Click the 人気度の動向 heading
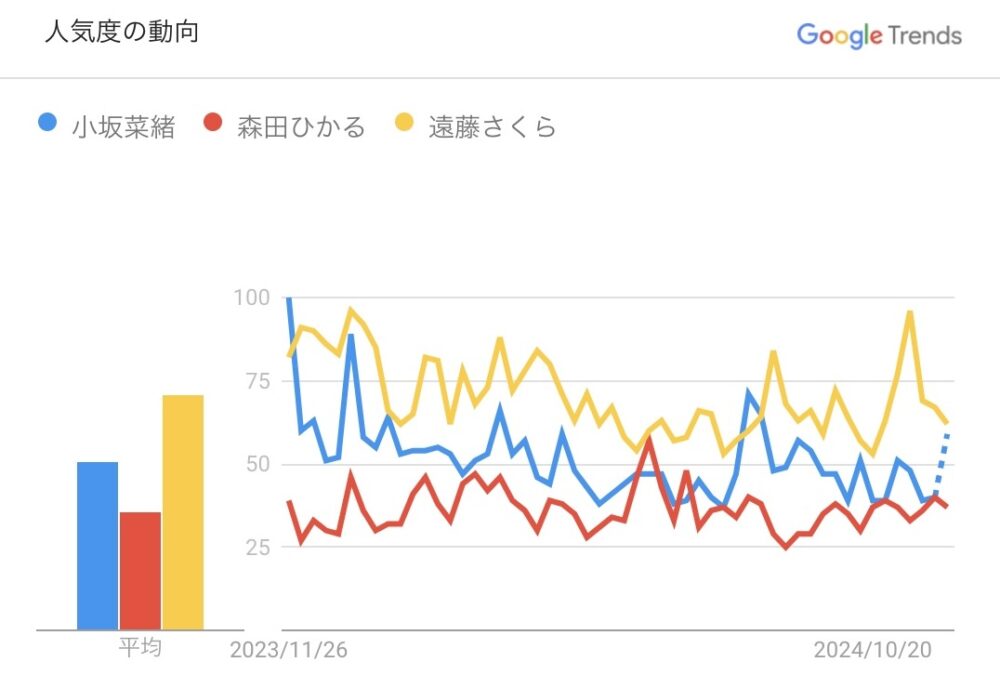 pyautogui.click(x=121, y=32)
